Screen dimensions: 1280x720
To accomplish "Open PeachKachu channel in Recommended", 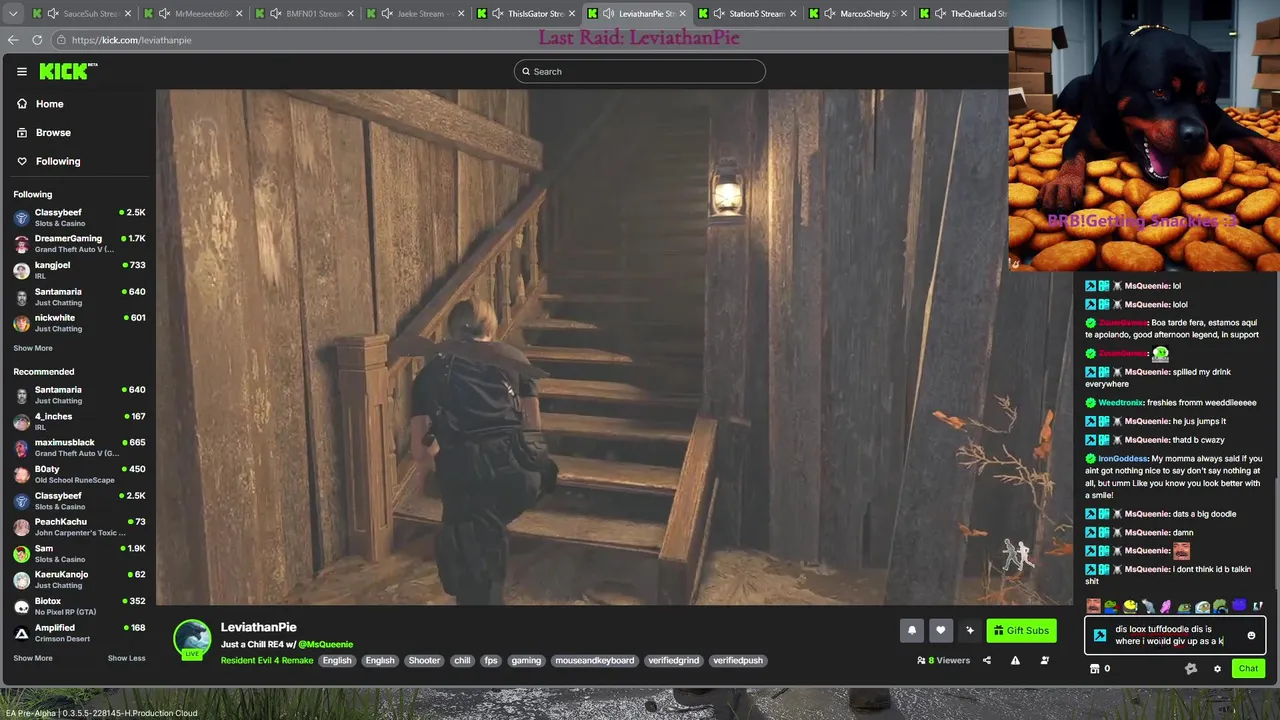I will click(x=78, y=526).
